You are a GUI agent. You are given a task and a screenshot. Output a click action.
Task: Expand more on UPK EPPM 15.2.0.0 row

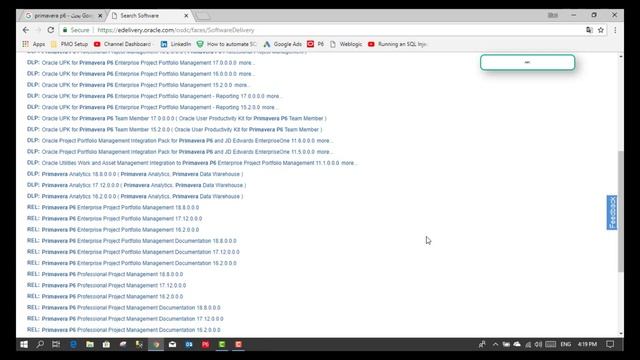pyautogui.click(x=242, y=85)
